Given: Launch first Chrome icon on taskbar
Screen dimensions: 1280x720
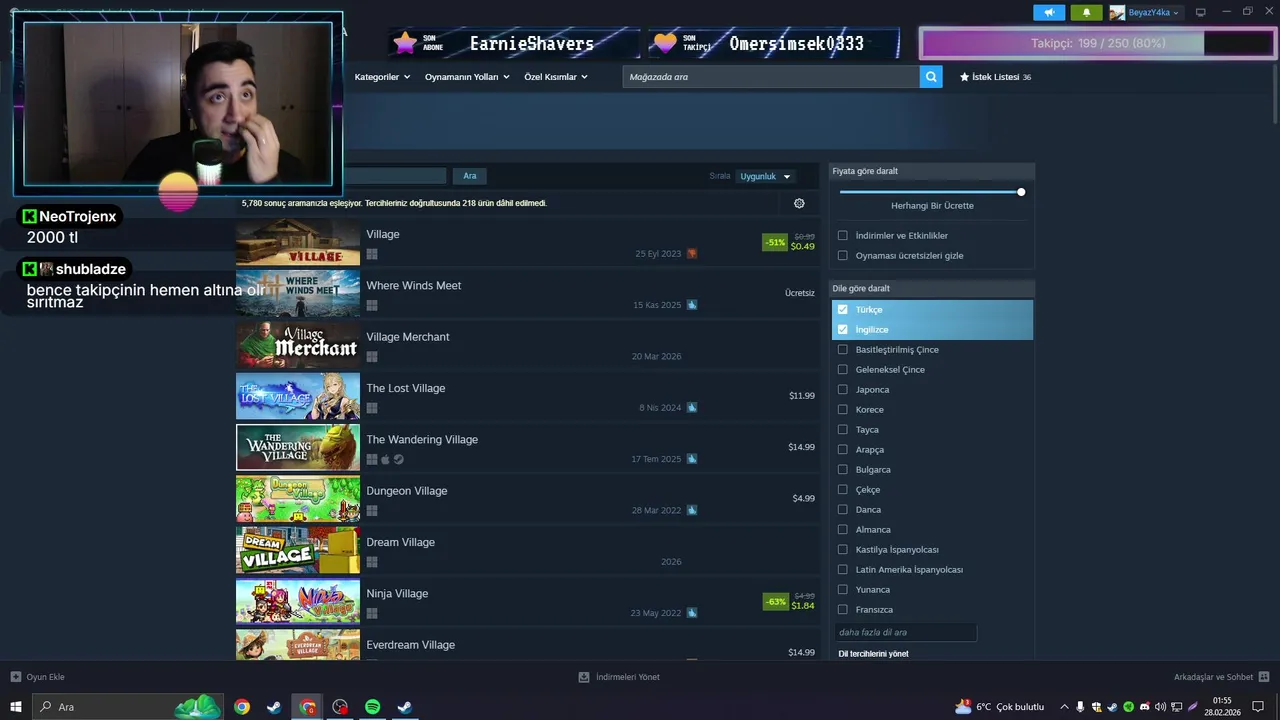Looking at the screenshot, I should [x=241, y=707].
